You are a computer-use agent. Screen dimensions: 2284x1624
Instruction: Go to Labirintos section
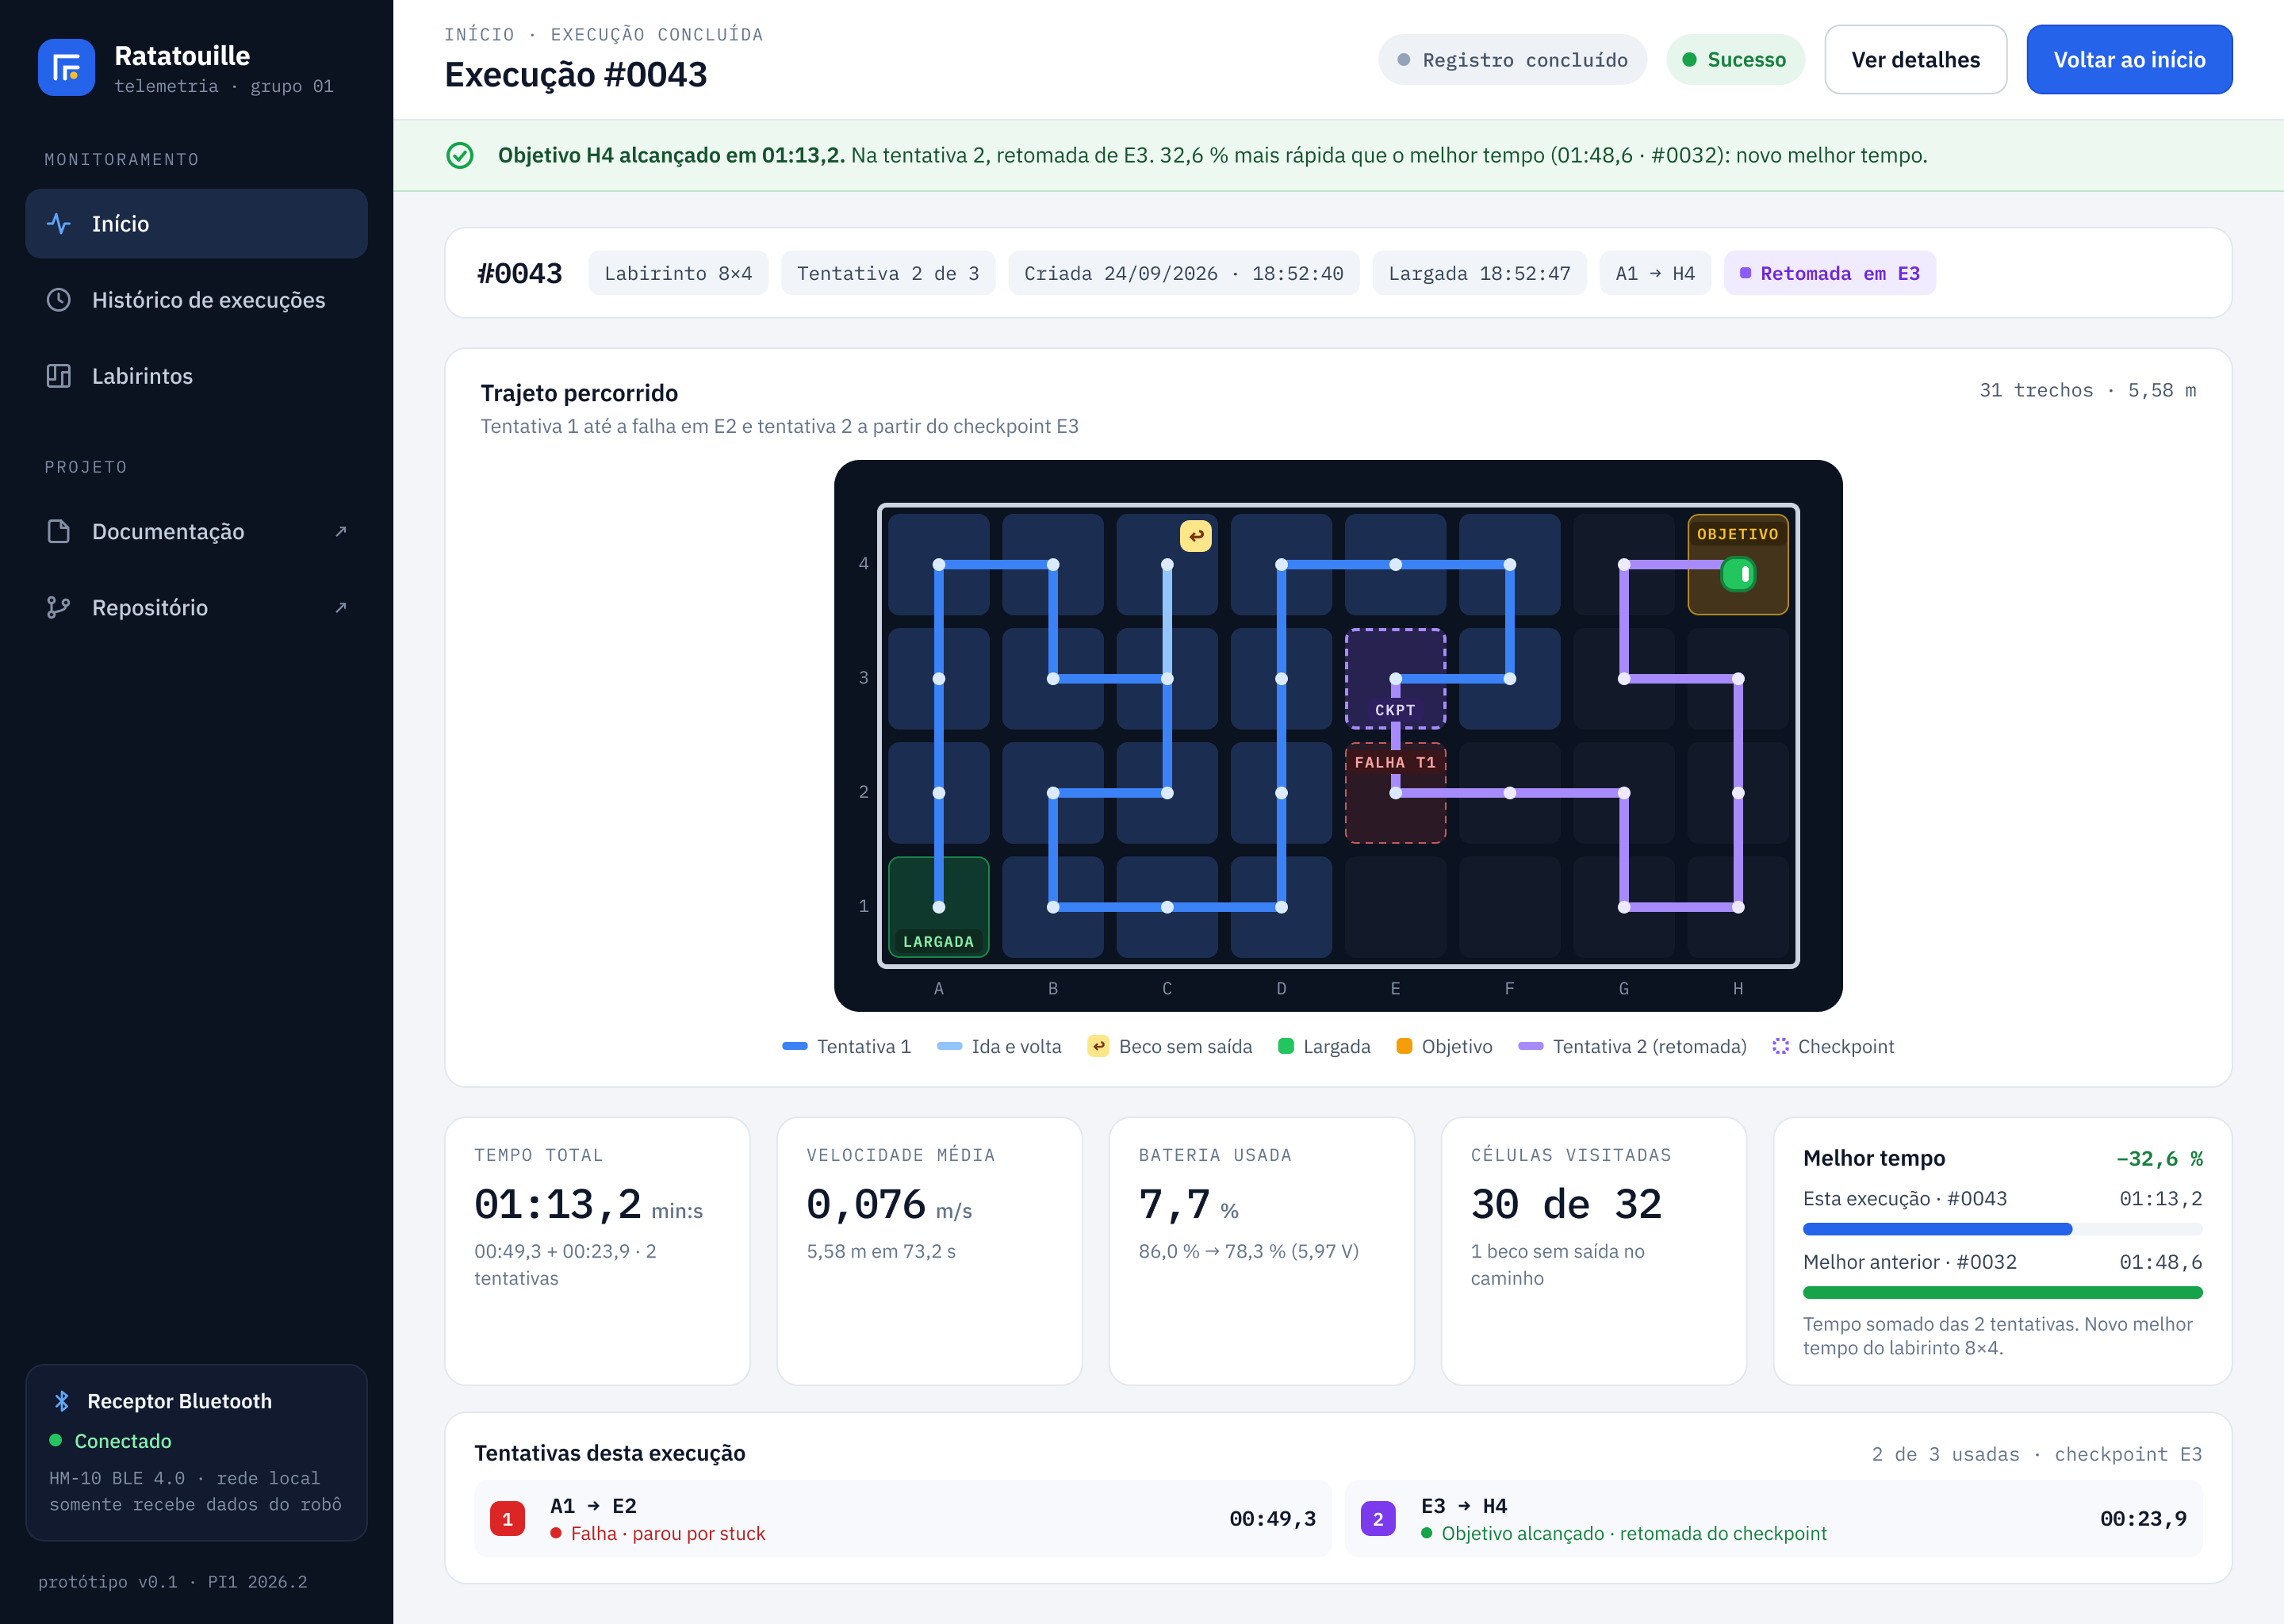click(196, 376)
